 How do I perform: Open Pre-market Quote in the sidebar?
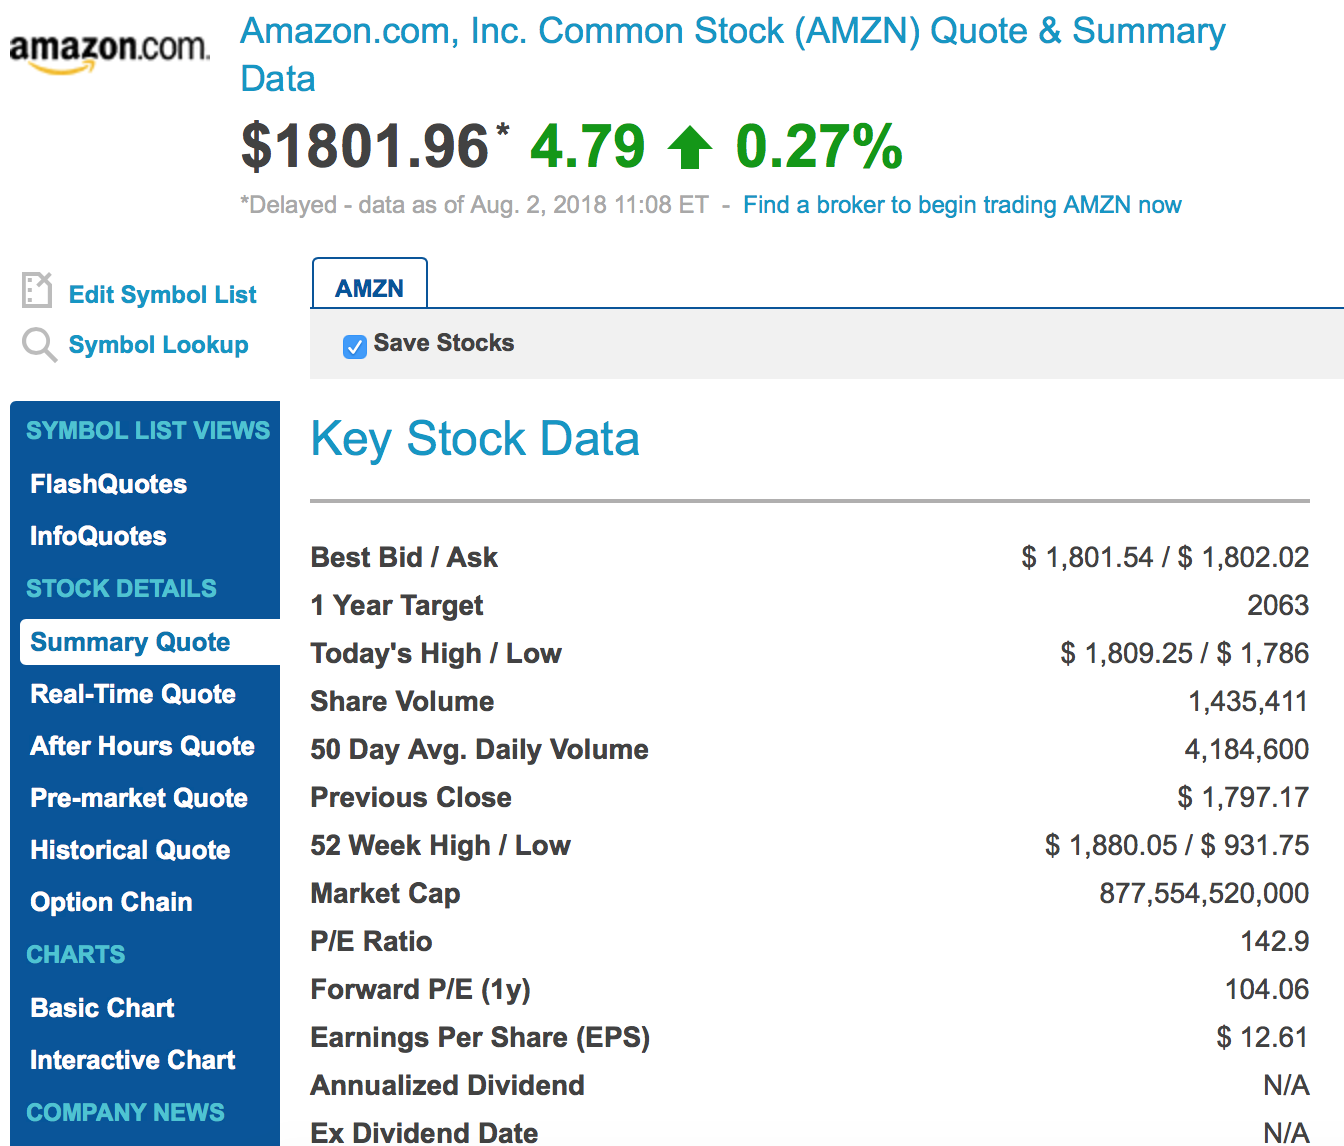pos(139,798)
